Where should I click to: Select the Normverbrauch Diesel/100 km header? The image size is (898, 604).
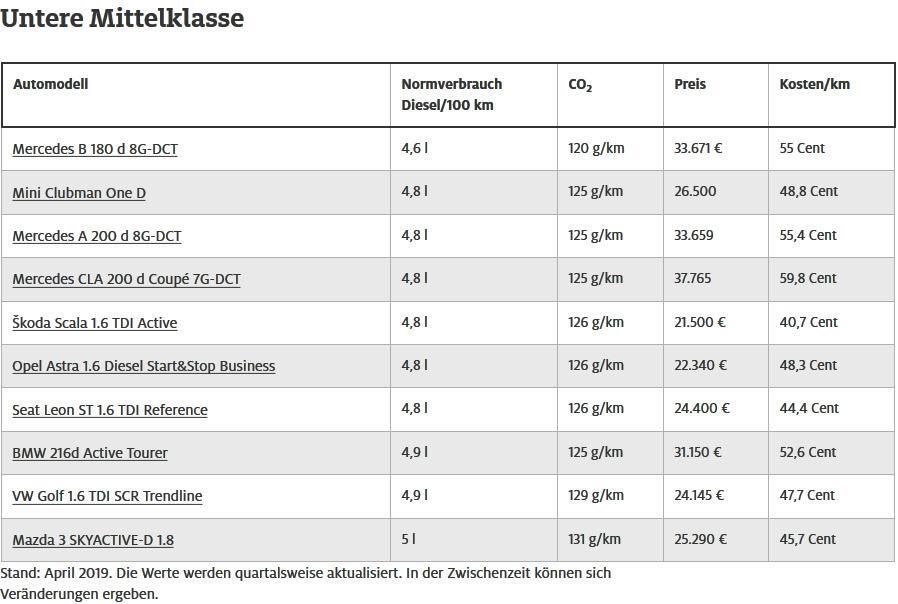click(x=451, y=94)
